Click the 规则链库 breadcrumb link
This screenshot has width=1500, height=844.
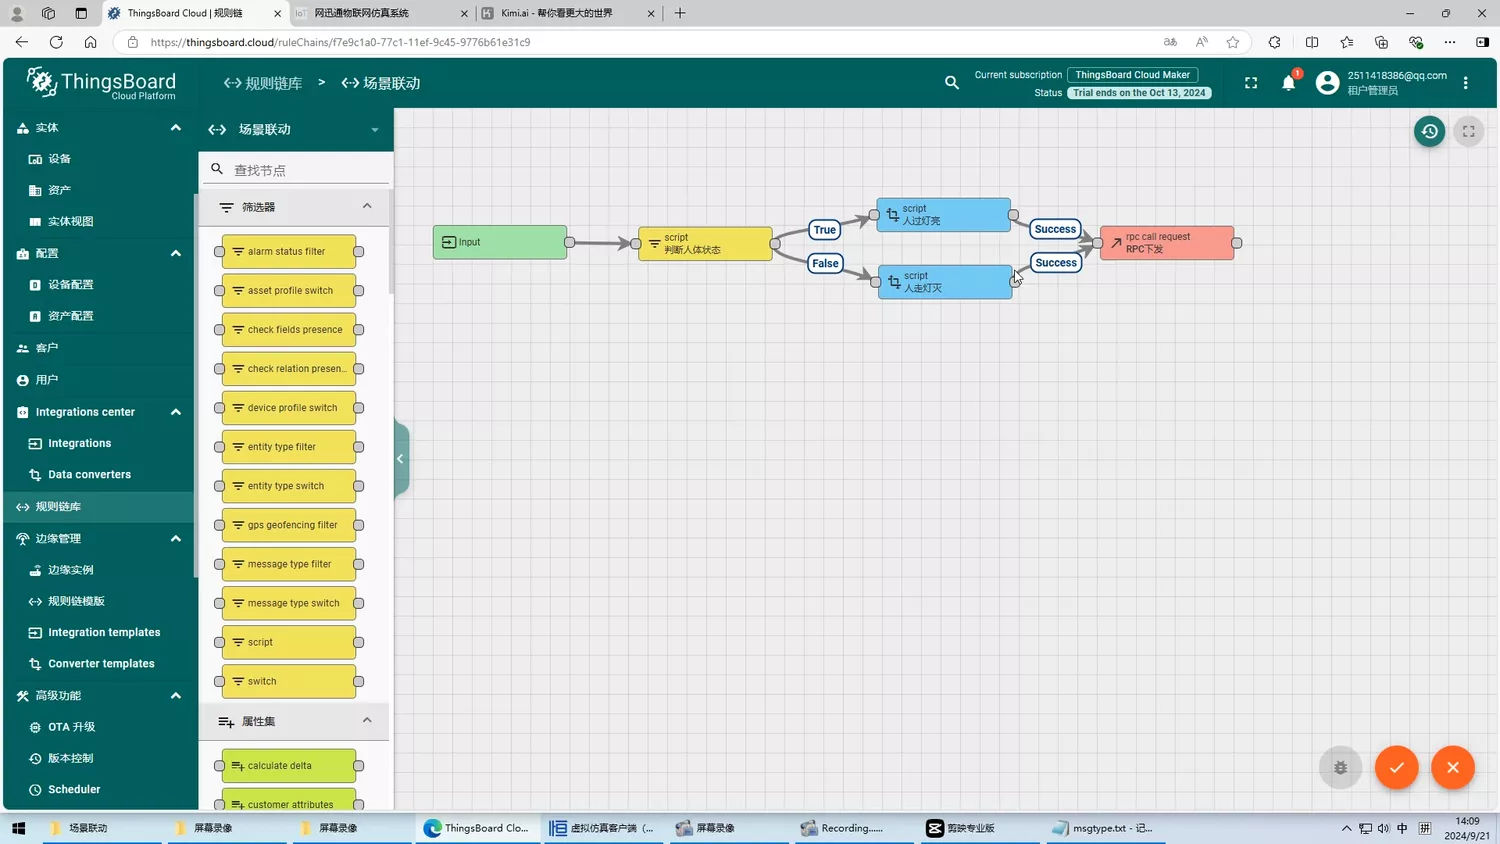pyautogui.click(x=264, y=83)
